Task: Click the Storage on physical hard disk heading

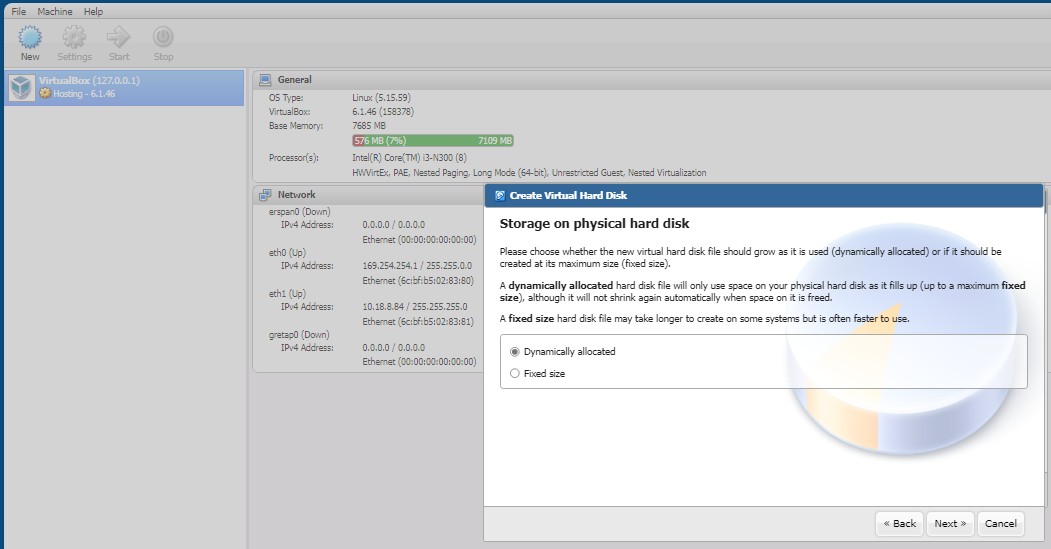Action: (x=595, y=224)
